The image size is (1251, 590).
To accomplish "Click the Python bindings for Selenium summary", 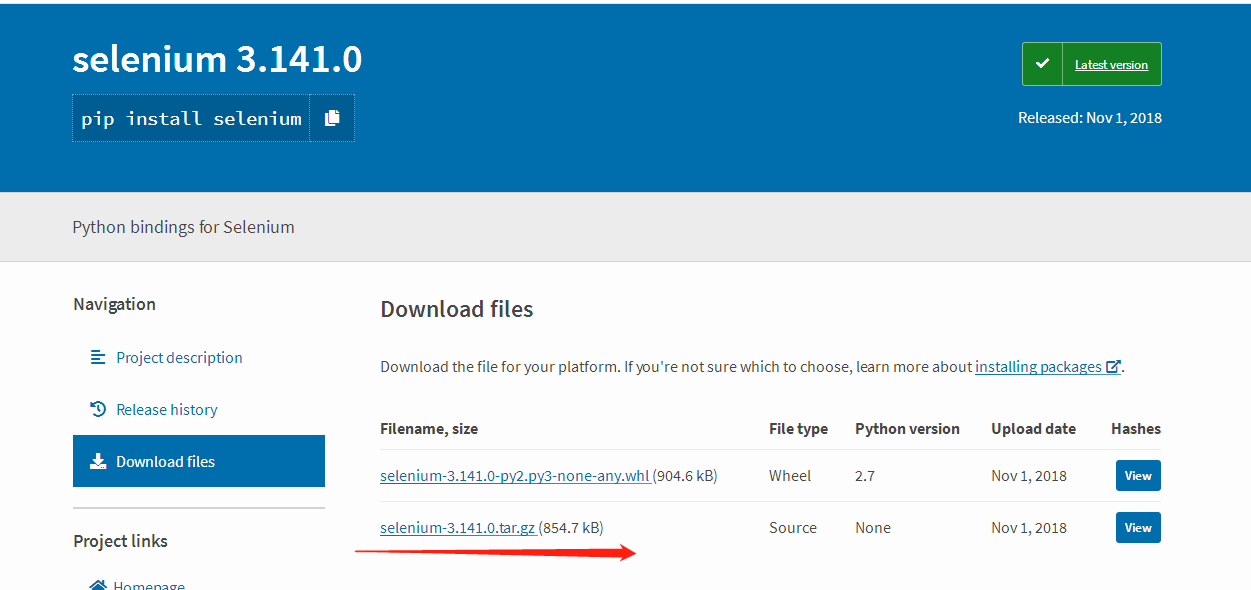I will tap(183, 227).
